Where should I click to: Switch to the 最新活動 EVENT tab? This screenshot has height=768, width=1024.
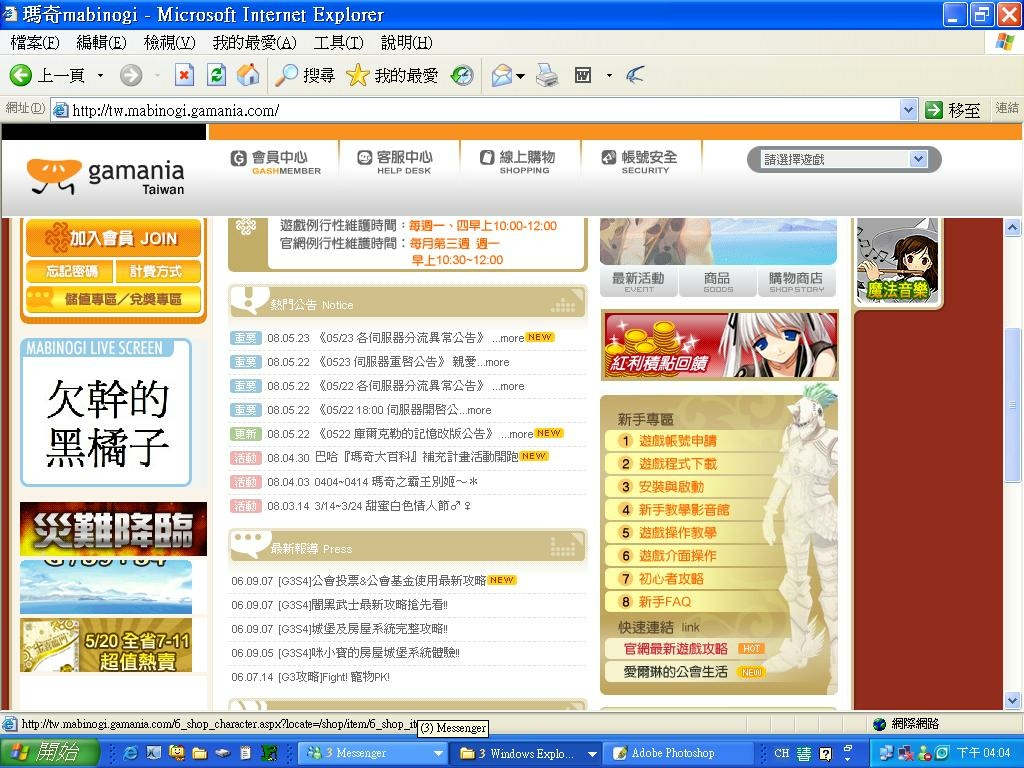[x=639, y=282]
